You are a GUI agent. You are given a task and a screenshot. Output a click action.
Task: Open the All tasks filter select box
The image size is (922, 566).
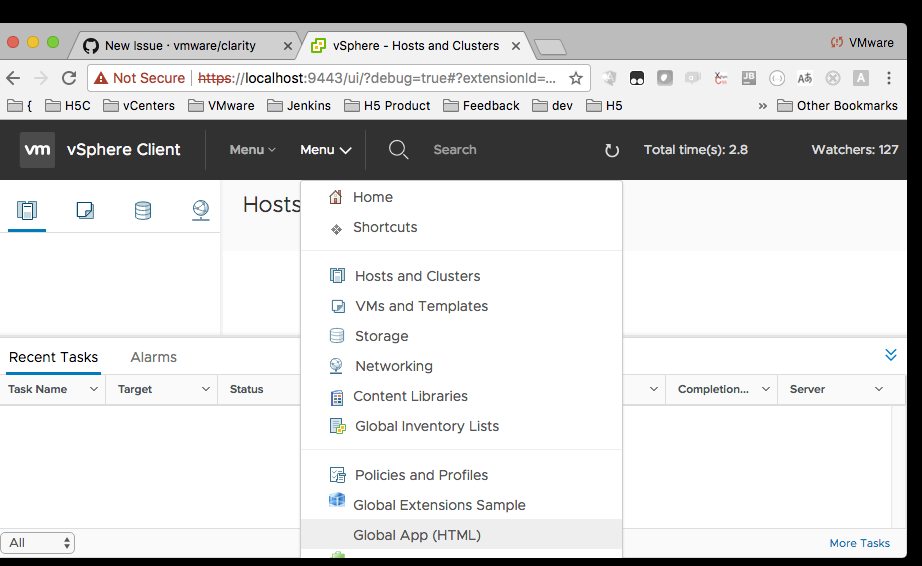(x=38, y=542)
